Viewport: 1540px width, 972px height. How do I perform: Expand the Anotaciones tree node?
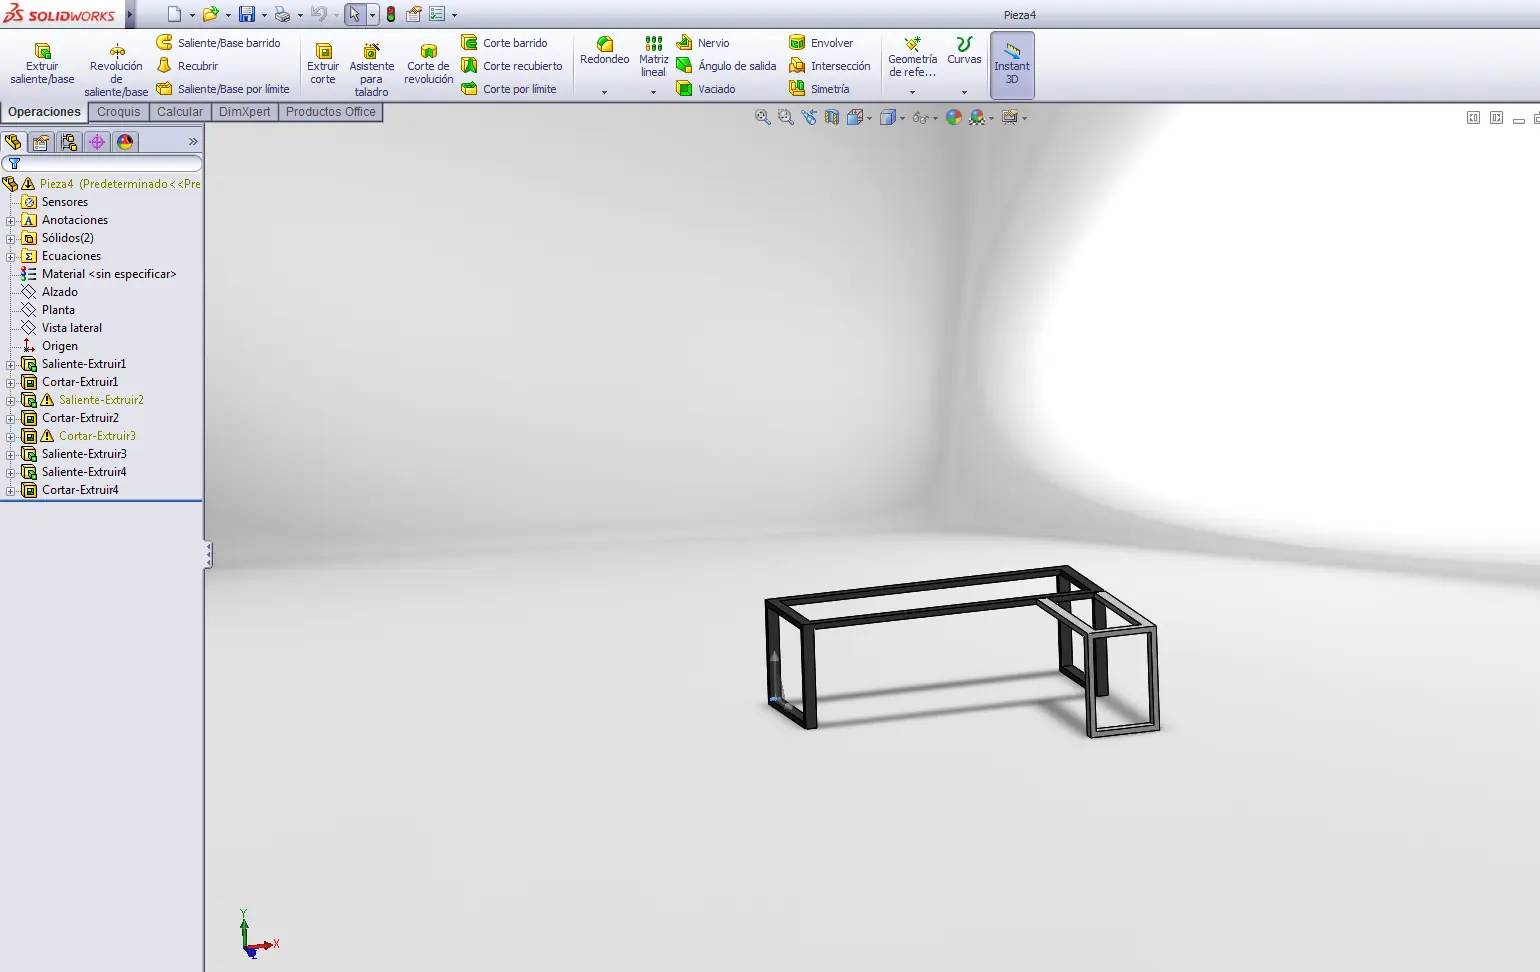[x=11, y=220]
